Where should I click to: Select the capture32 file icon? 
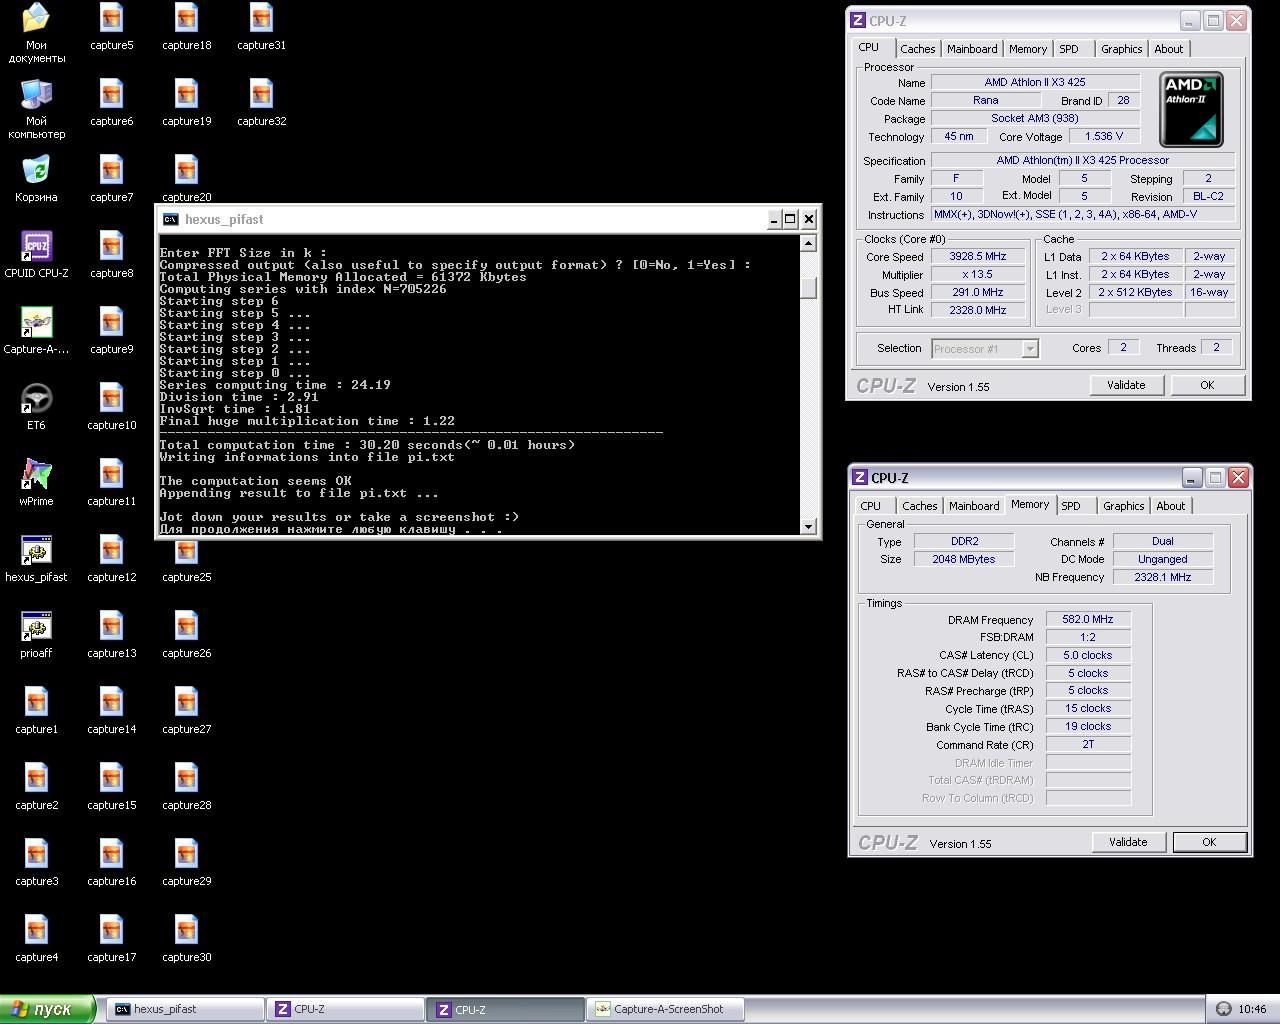(261, 102)
